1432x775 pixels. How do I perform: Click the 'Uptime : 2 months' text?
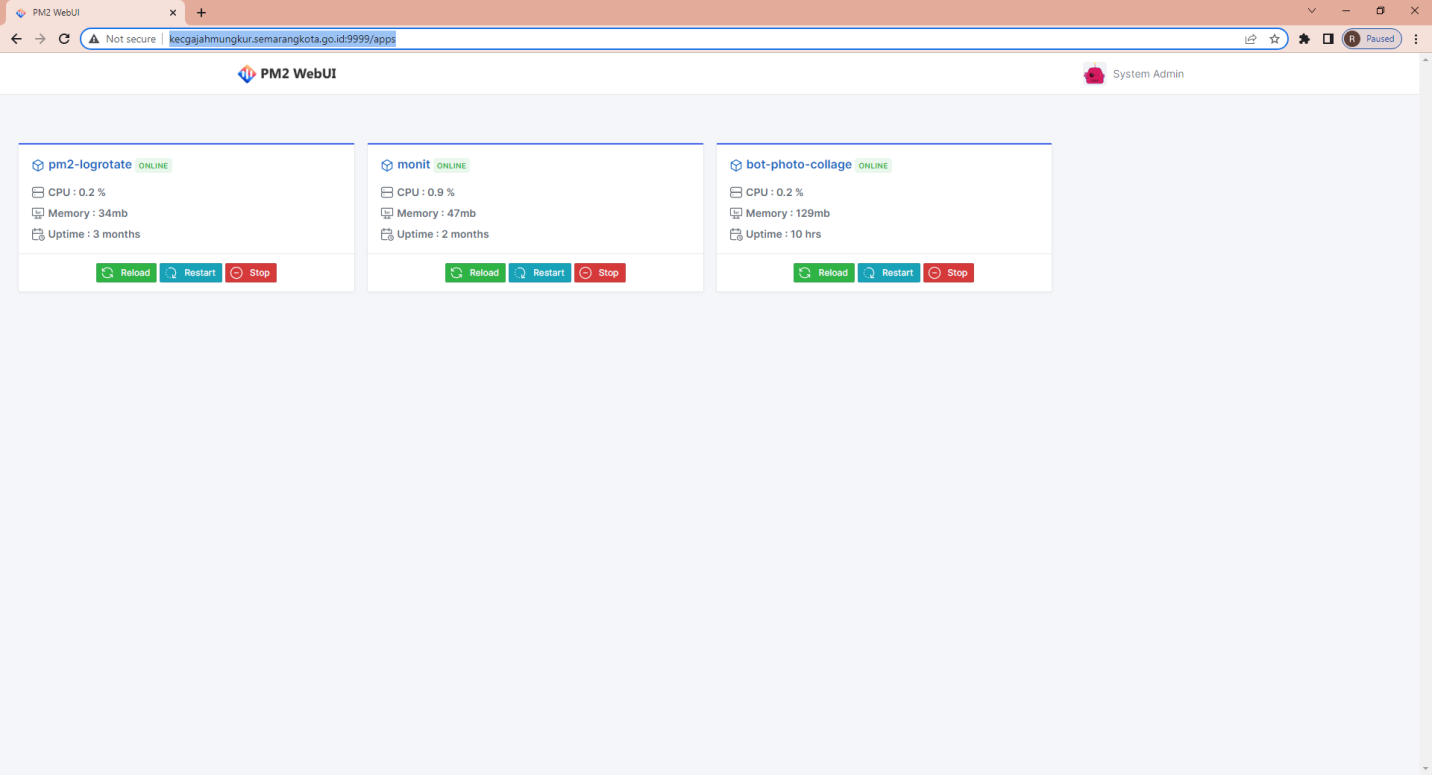click(x=443, y=234)
